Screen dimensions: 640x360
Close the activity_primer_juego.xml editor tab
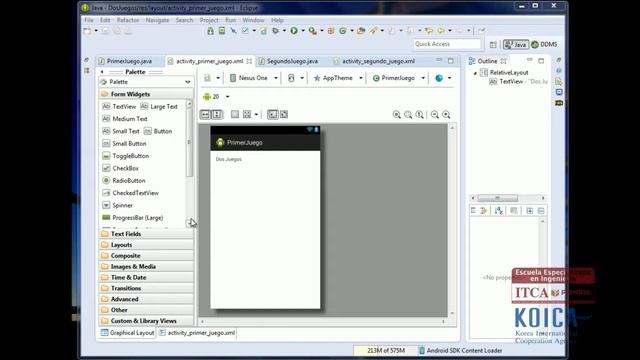pos(249,61)
